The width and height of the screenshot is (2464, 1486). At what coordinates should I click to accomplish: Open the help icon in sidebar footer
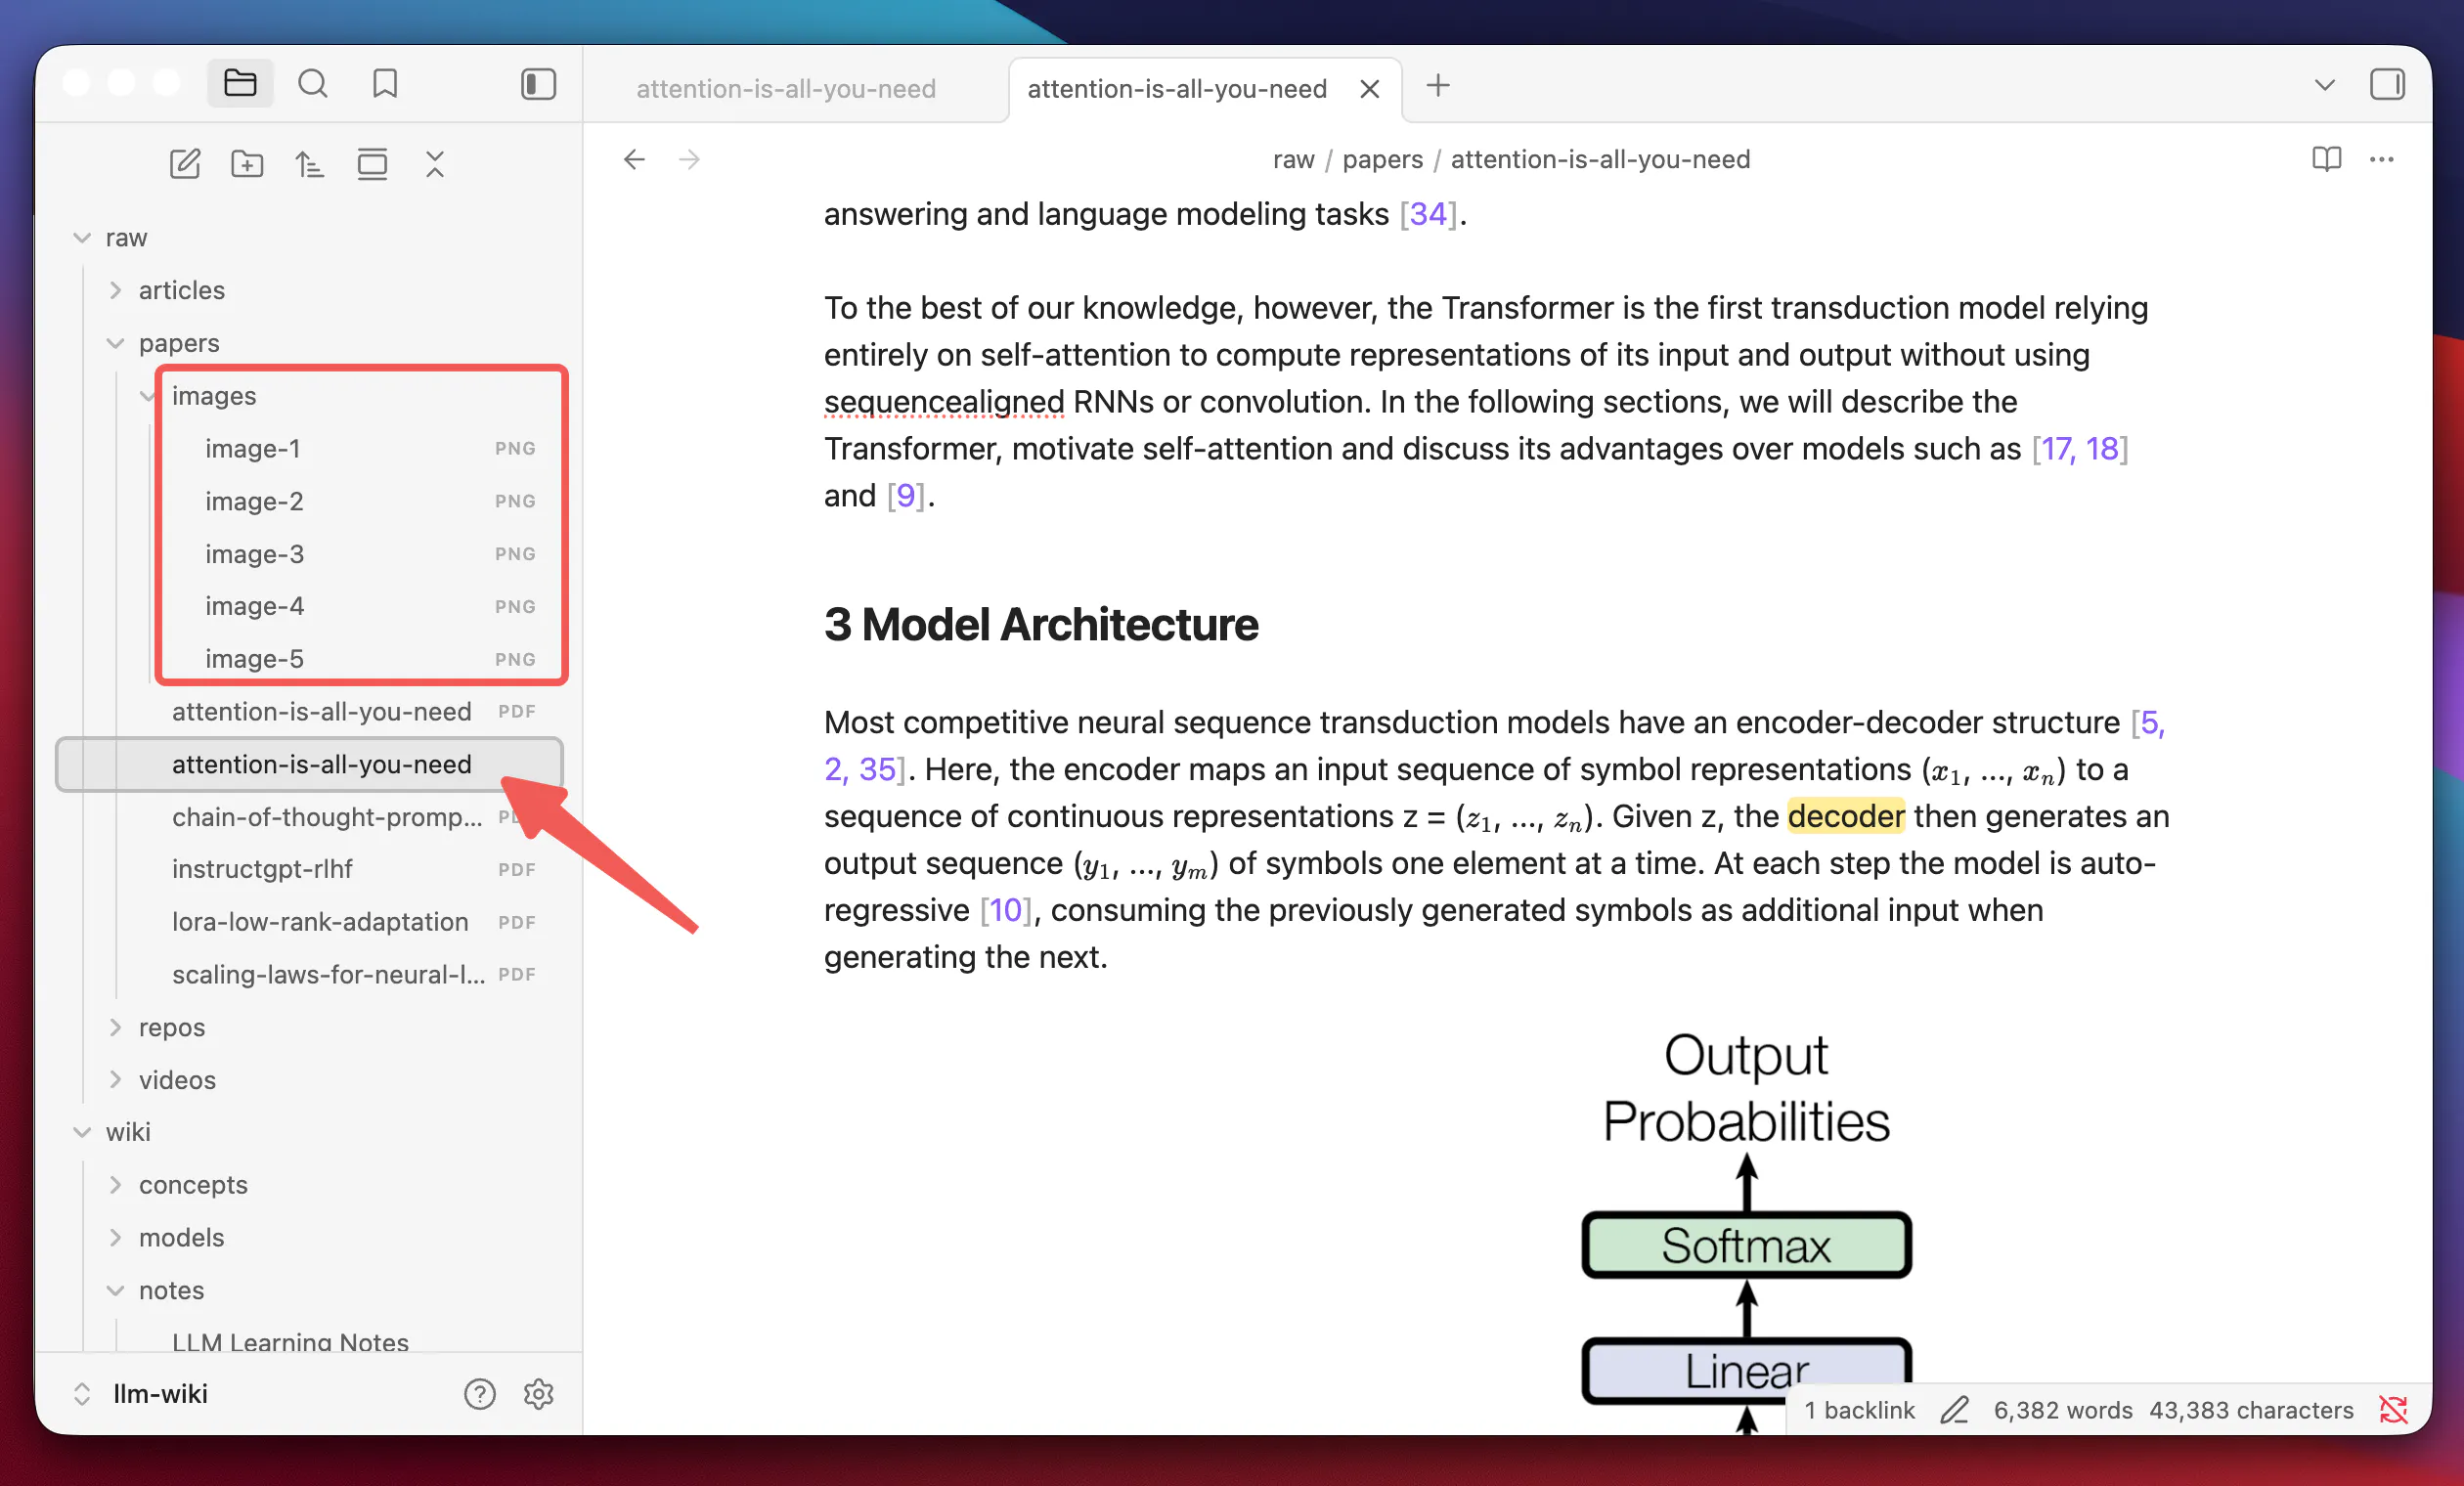click(x=480, y=1394)
